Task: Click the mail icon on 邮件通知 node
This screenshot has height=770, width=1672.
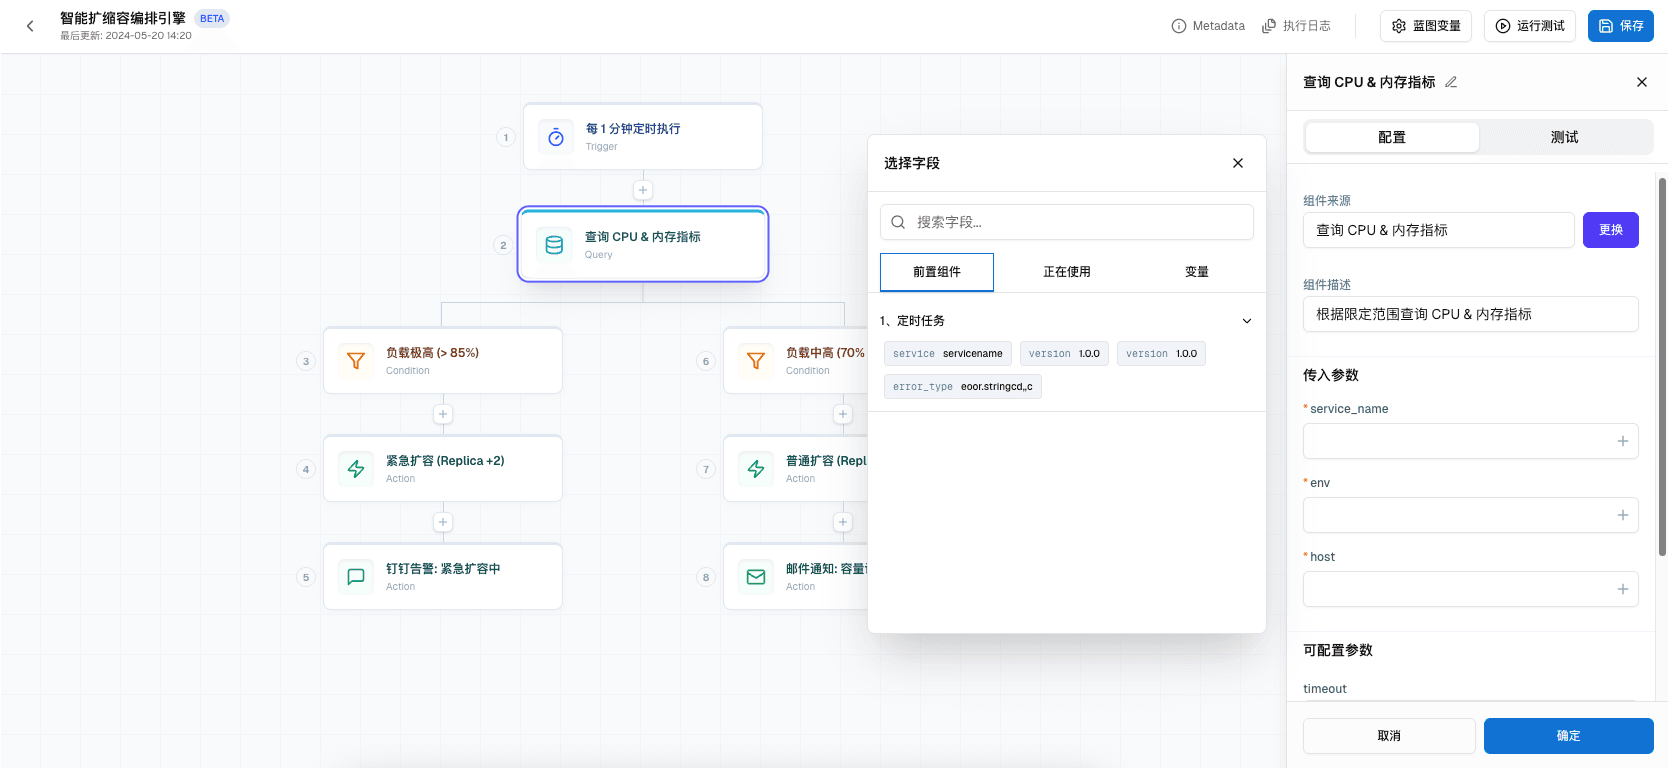Action: [x=756, y=577]
